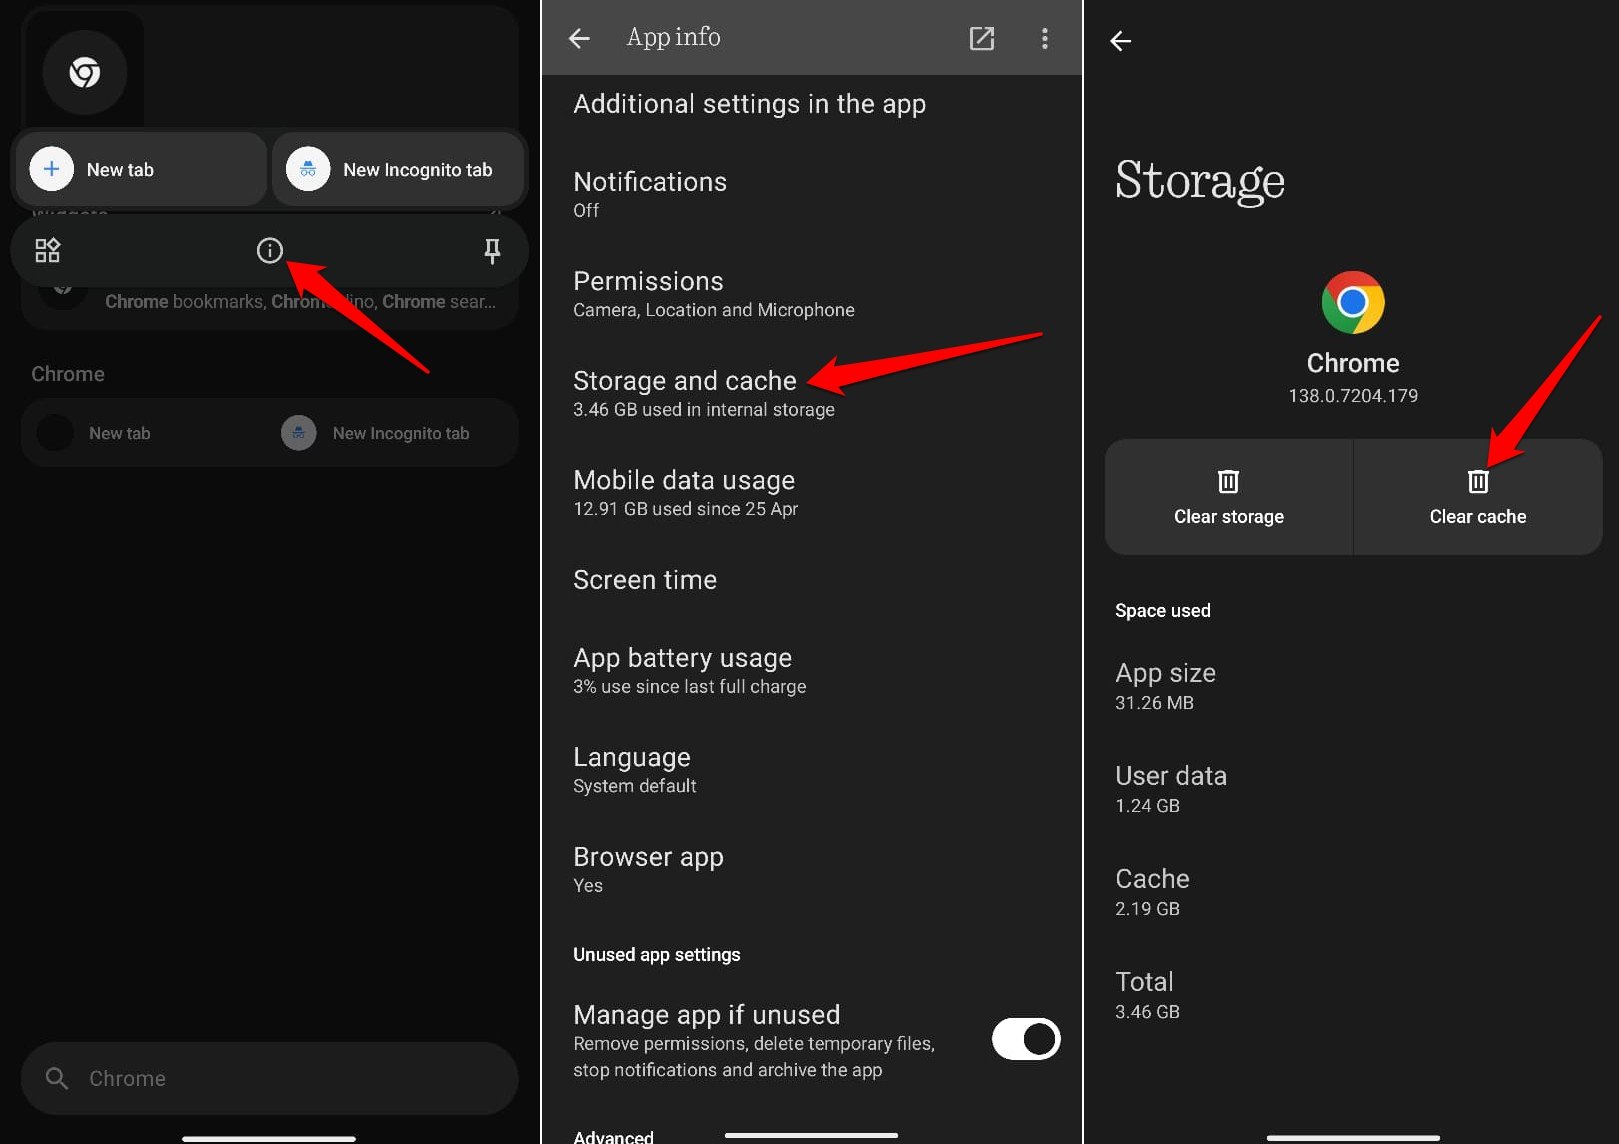Open Screen time details
The width and height of the screenshot is (1619, 1144).
[x=644, y=580]
